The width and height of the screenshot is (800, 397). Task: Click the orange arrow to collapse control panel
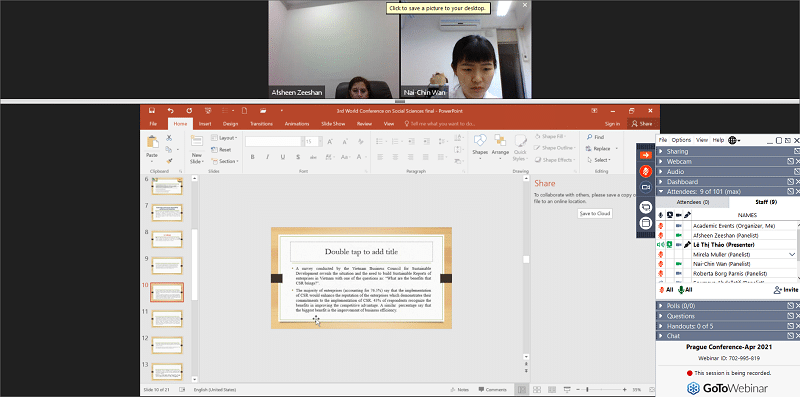(646, 155)
